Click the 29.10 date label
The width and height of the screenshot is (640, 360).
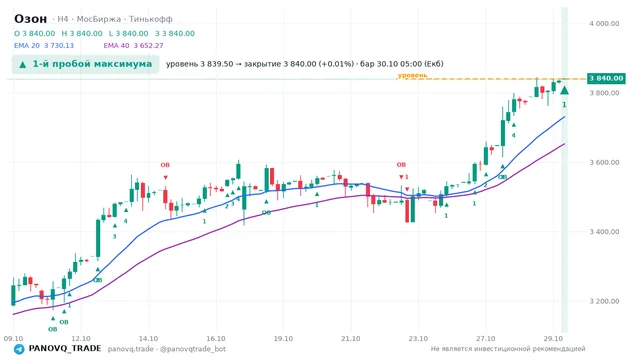(x=553, y=339)
